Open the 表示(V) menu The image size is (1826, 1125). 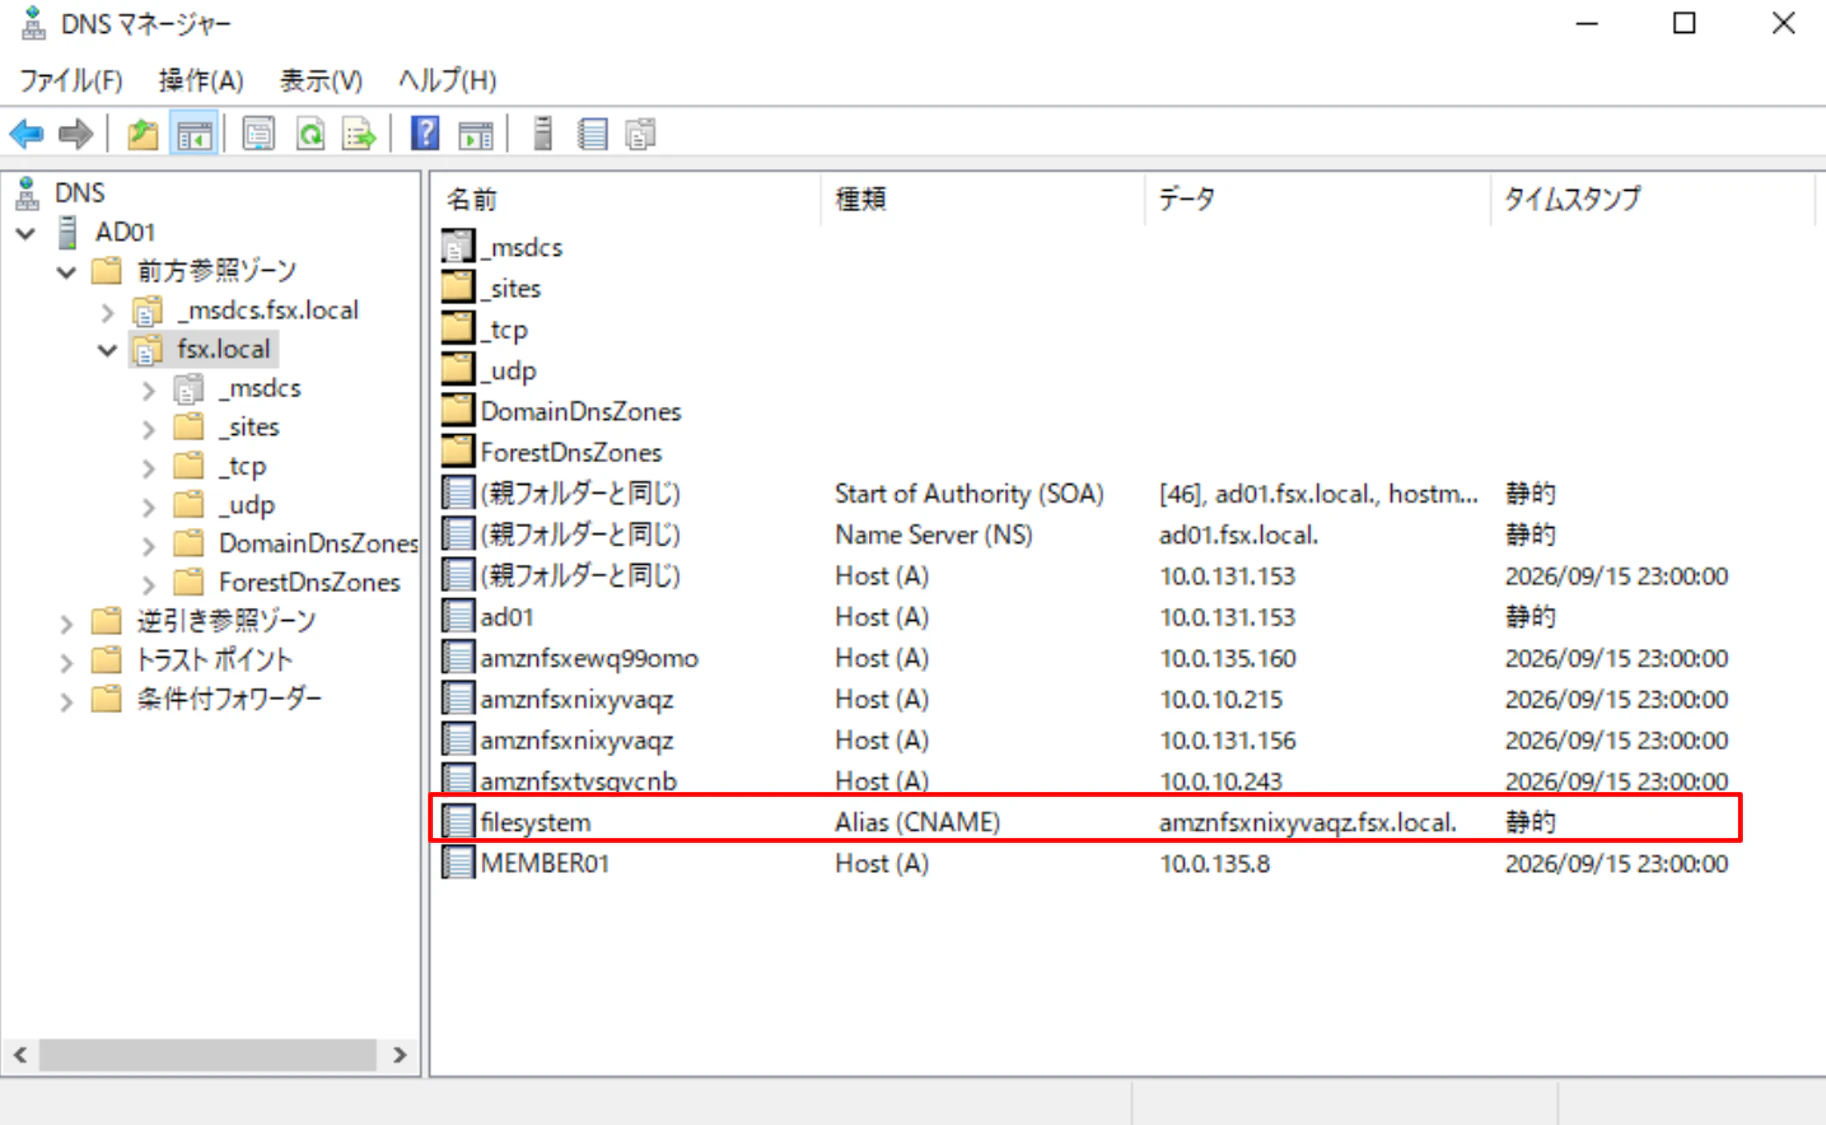321,80
